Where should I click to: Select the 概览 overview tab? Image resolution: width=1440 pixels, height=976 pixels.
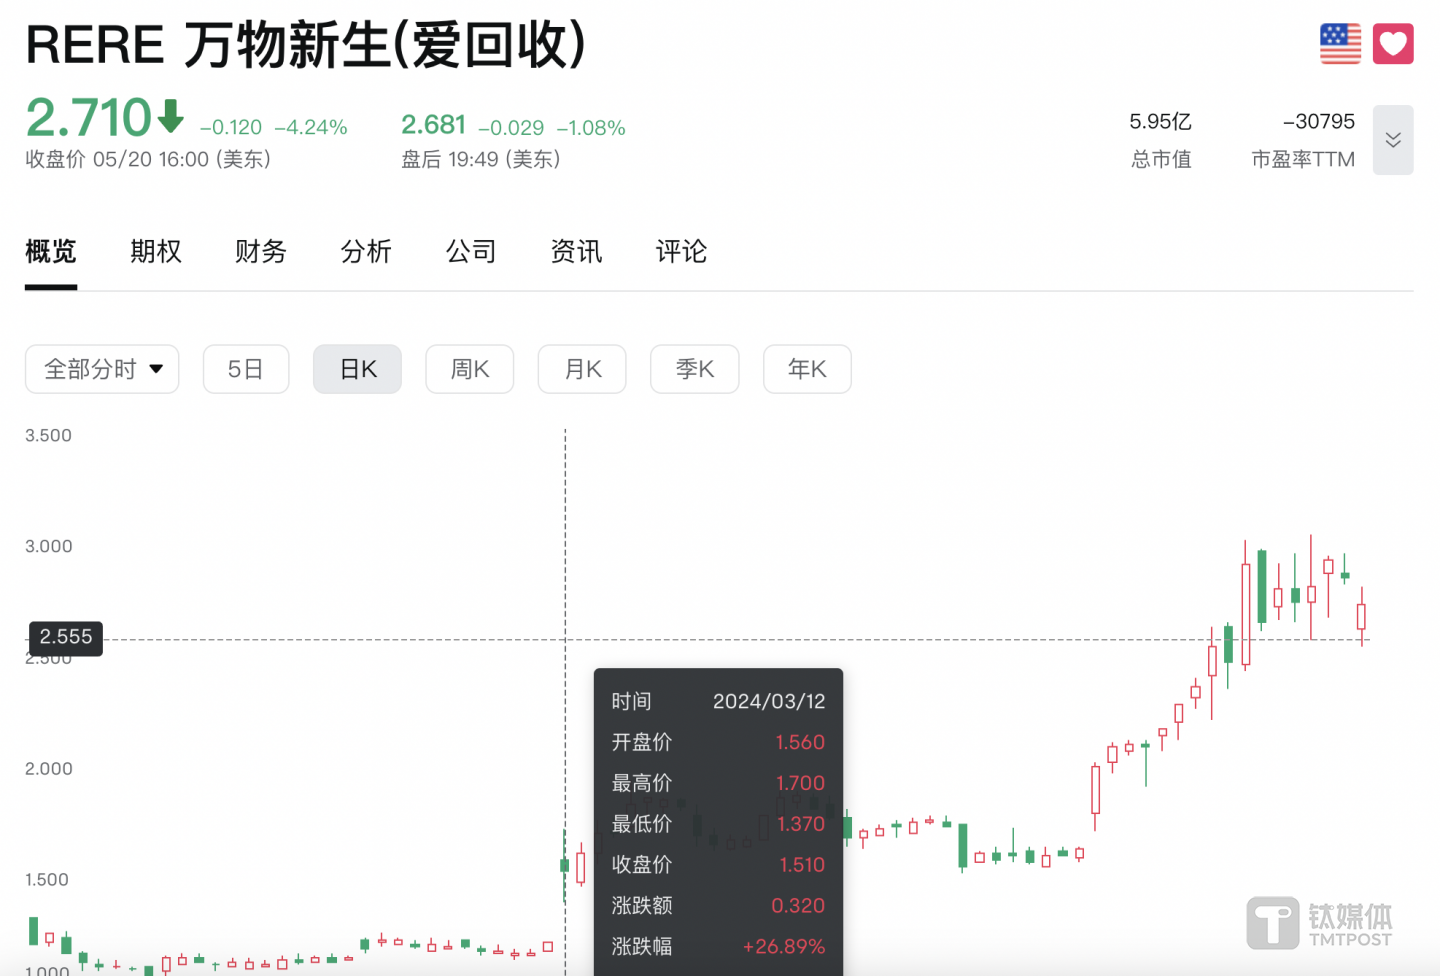[x=51, y=251]
